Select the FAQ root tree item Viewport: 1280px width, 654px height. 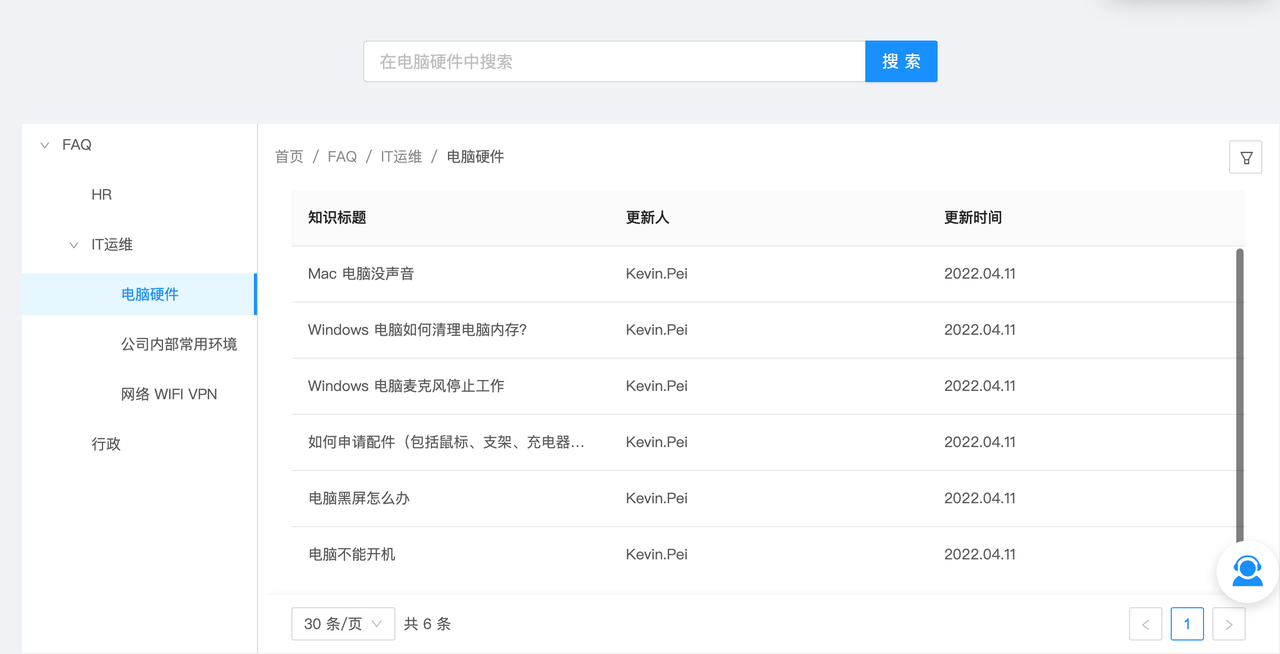[x=77, y=145]
